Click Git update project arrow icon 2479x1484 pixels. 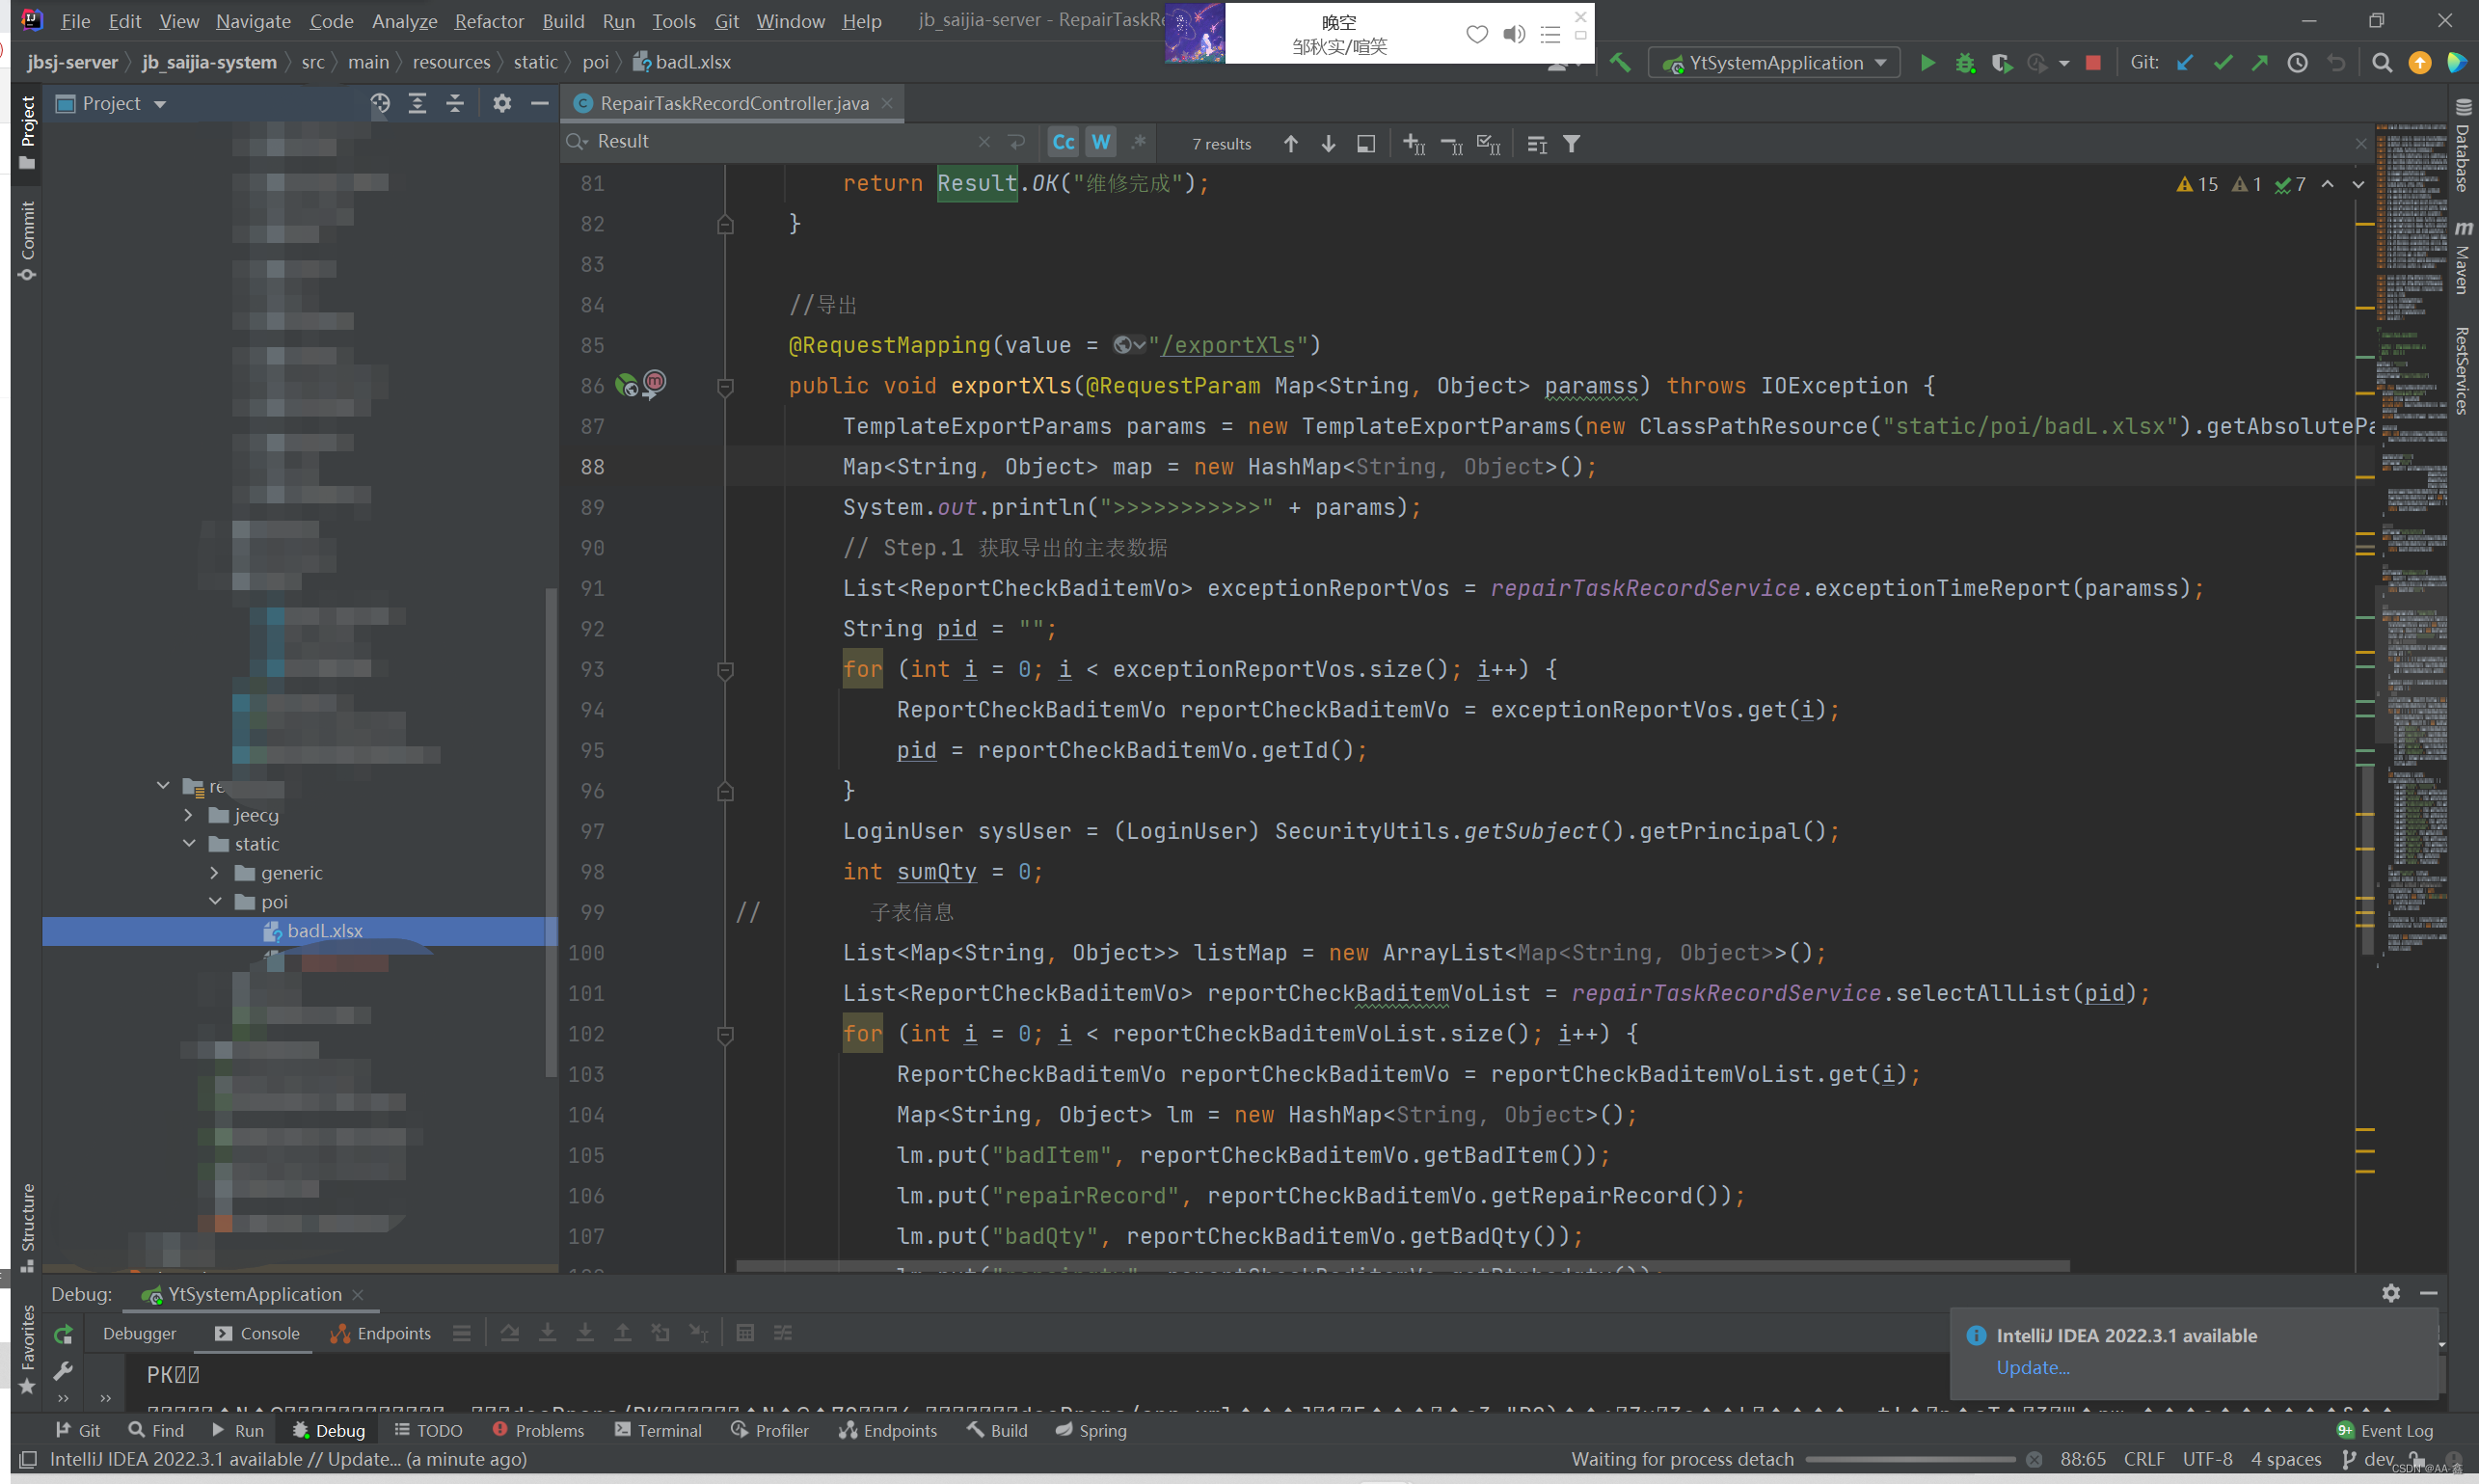(2185, 63)
